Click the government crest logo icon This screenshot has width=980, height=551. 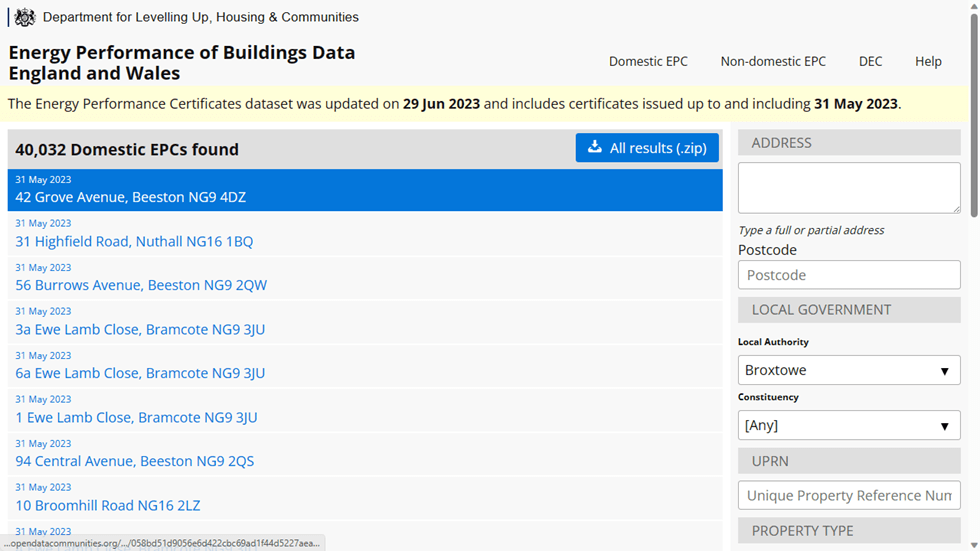click(x=25, y=17)
